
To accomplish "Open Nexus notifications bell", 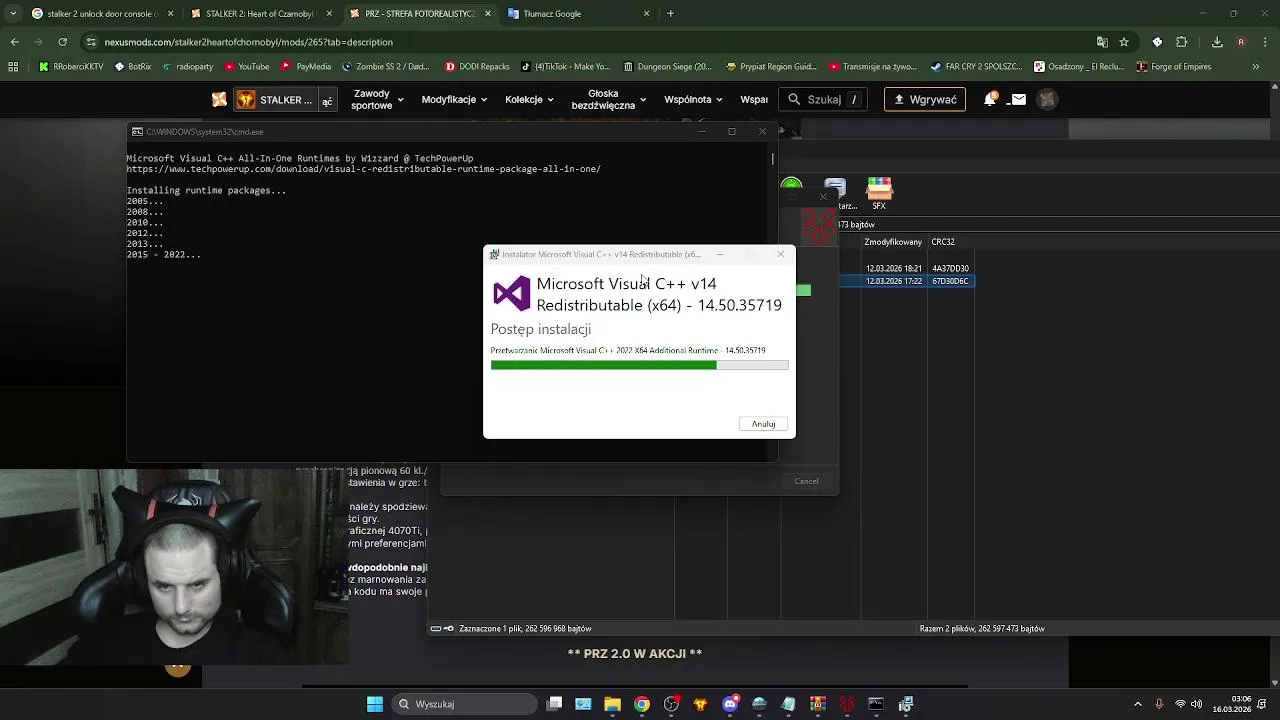I will pyautogui.click(x=990, y=99).
